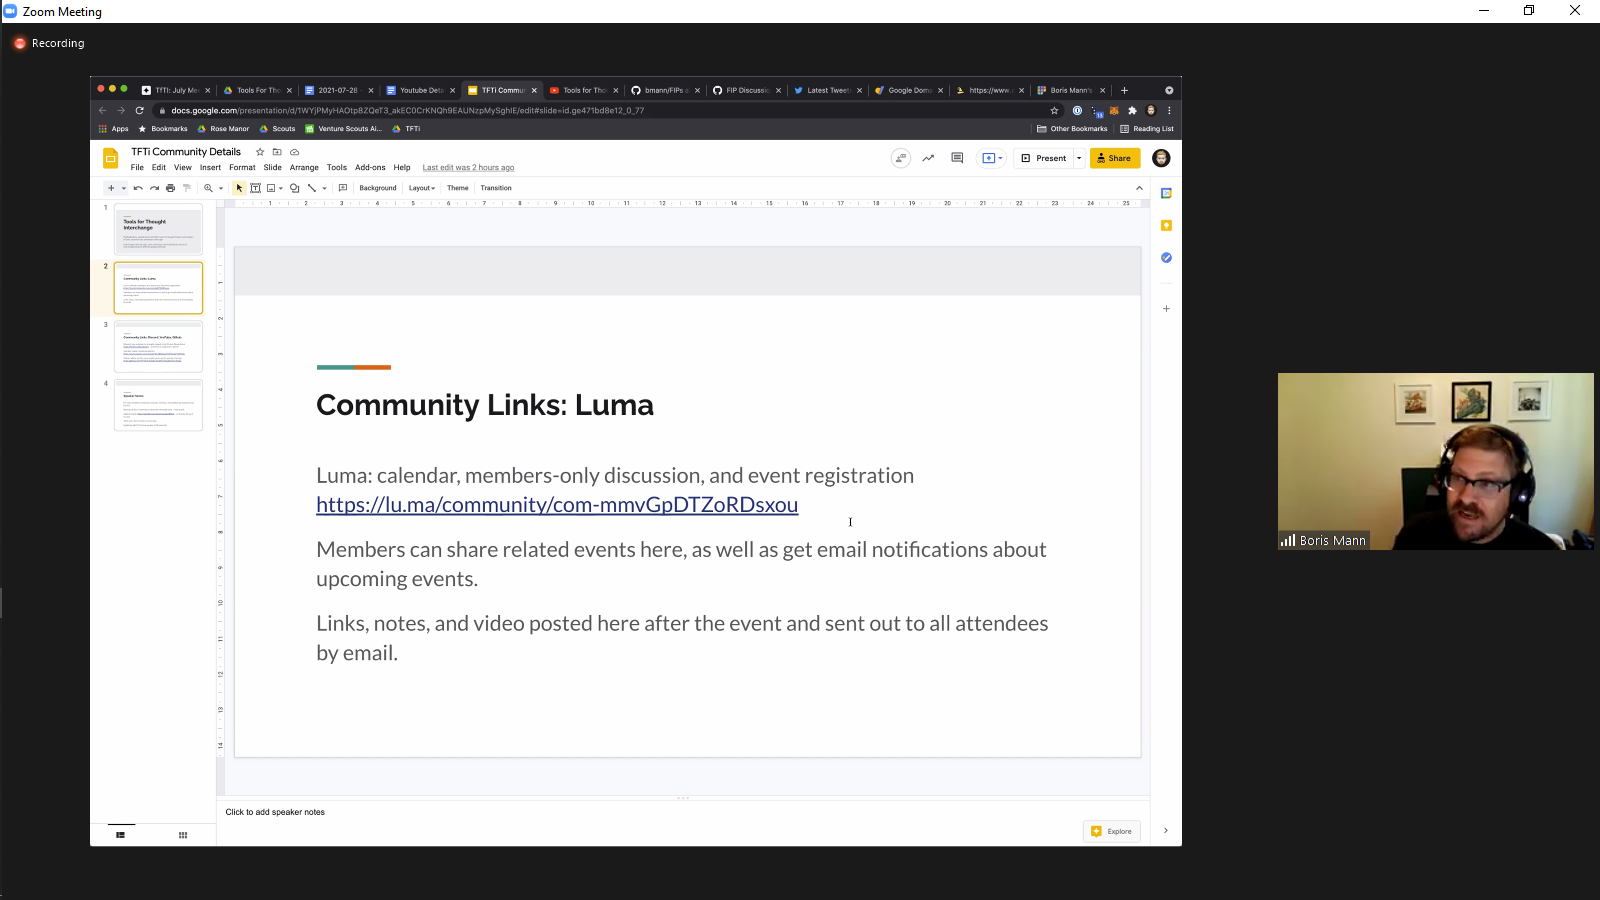
Task: Open the Add-ons menu
Action: [x=370, y=168]
